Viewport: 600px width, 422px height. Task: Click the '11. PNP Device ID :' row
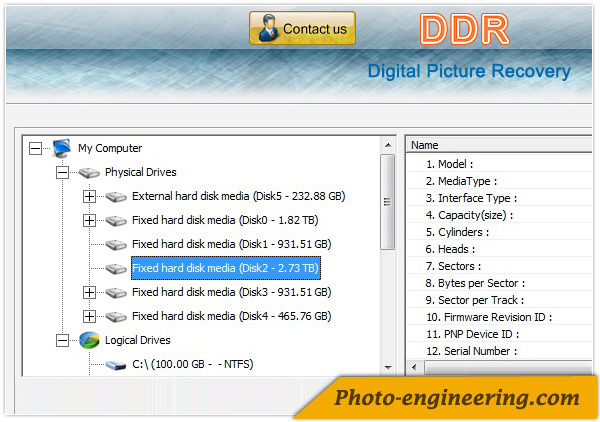(x=499, y=334)
